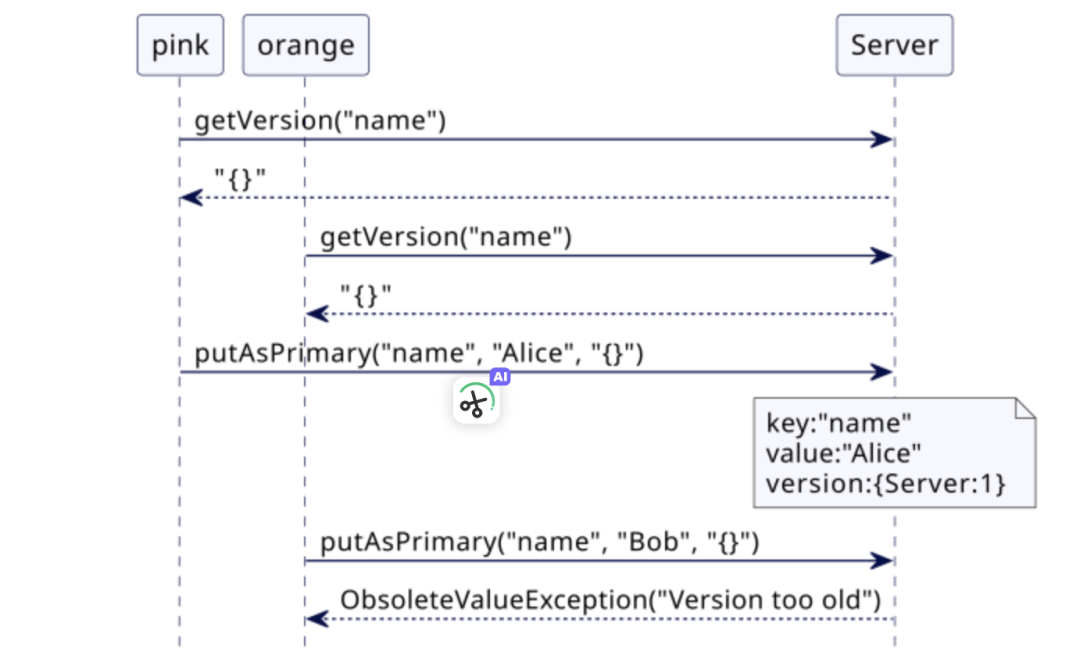This screenshot has height=666, width=1080.
Task: Click the arrowhead of the first getVersion arrow
Action: coord(882,140)
